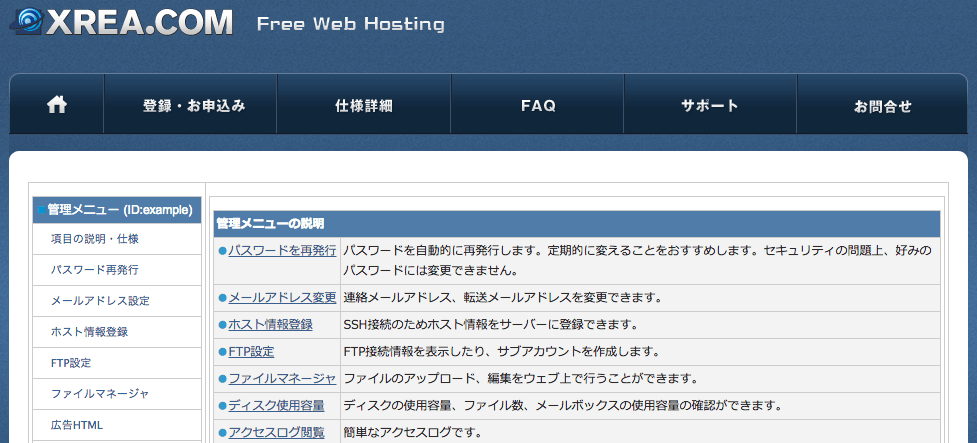977x443 pixels.
Task: Click the ホスト情報登録 link in table
Action: point(270,324)
